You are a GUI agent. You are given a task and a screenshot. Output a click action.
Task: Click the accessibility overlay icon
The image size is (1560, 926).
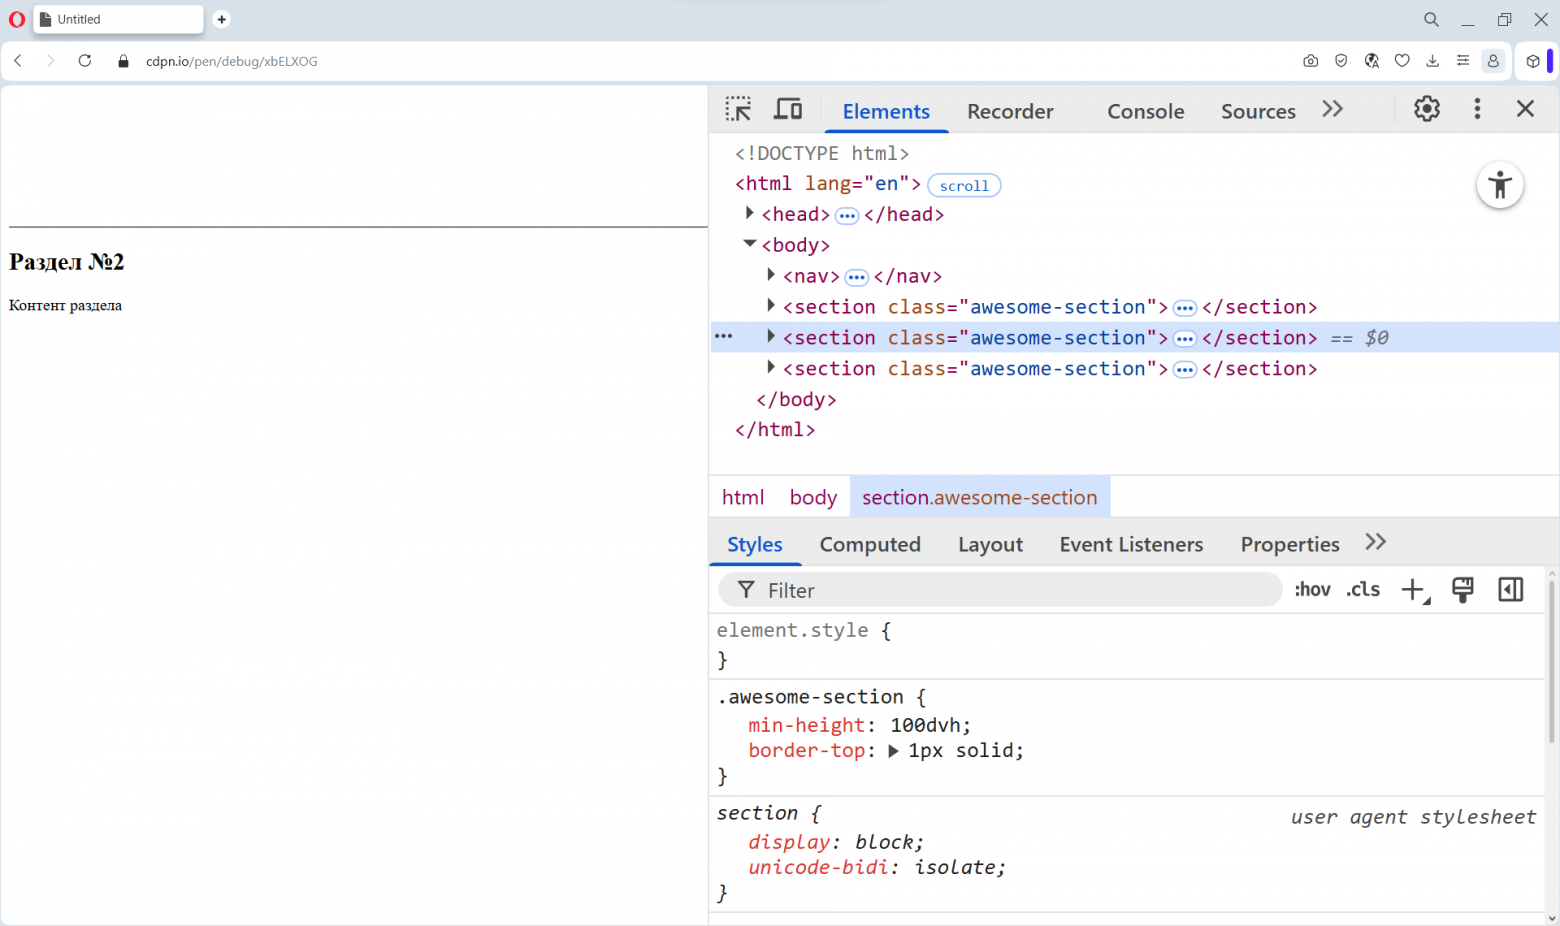(1500, 185)
